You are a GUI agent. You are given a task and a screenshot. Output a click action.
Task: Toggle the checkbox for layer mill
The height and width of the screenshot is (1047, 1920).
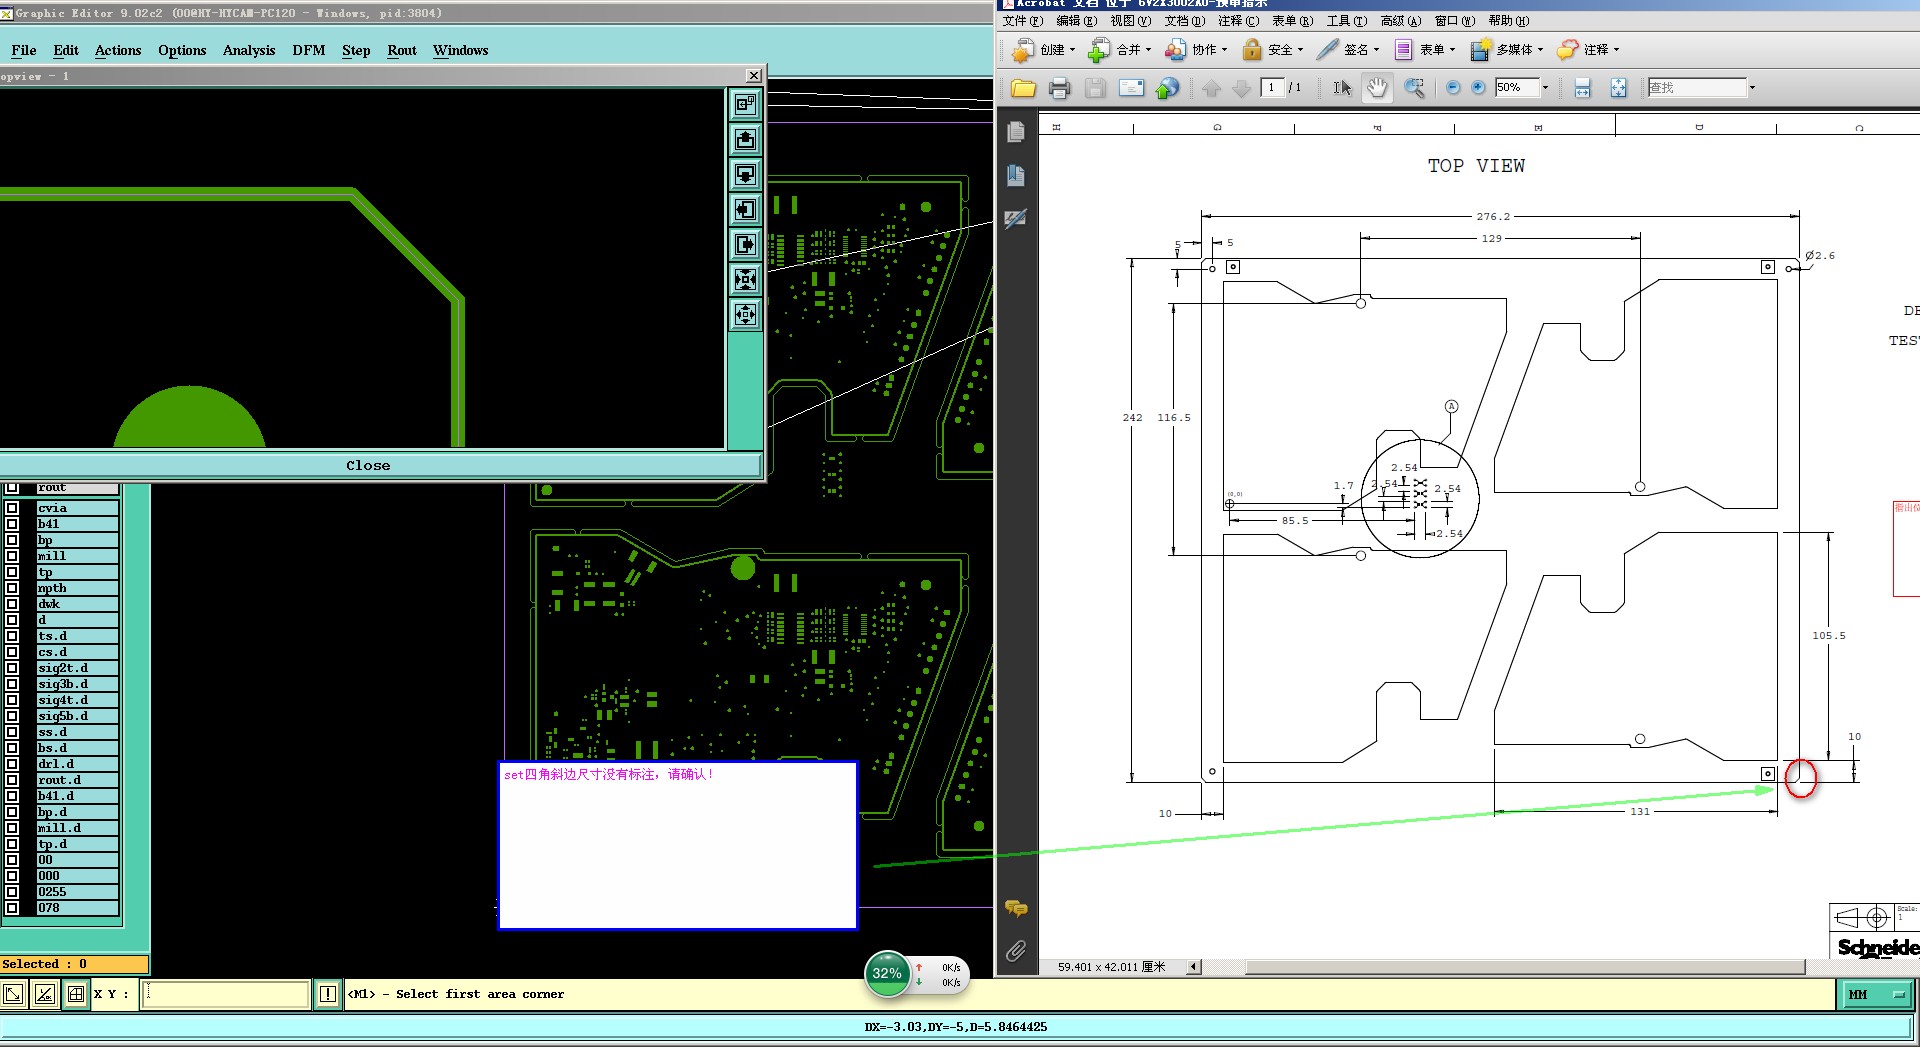tap(12, 556)
